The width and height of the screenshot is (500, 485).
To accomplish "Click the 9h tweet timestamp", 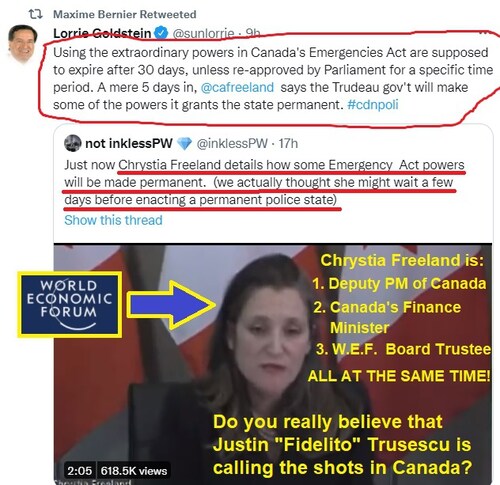I will [253, 33].
